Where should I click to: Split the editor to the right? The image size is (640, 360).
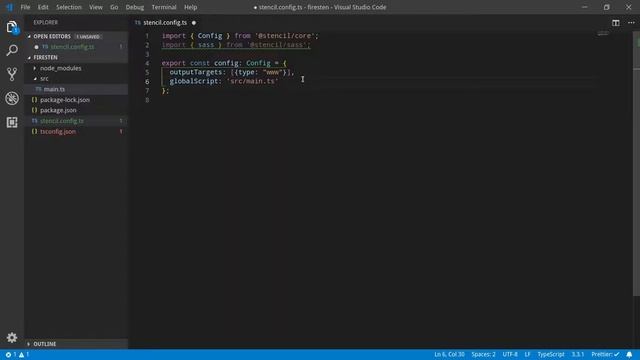pyautogui.click(x=616, y=23)
